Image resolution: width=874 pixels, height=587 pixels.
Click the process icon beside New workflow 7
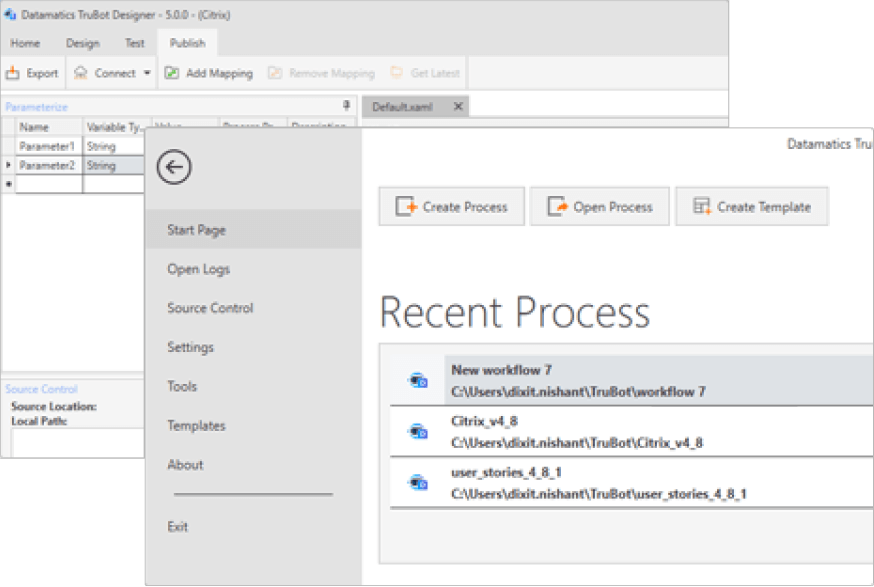pos(417,379)
